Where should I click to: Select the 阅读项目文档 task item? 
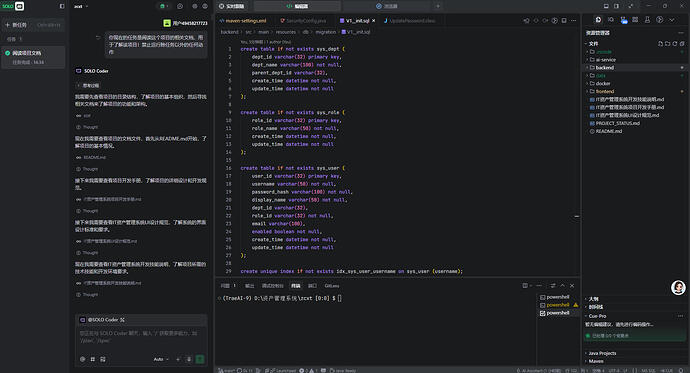[x=33, y=57]
